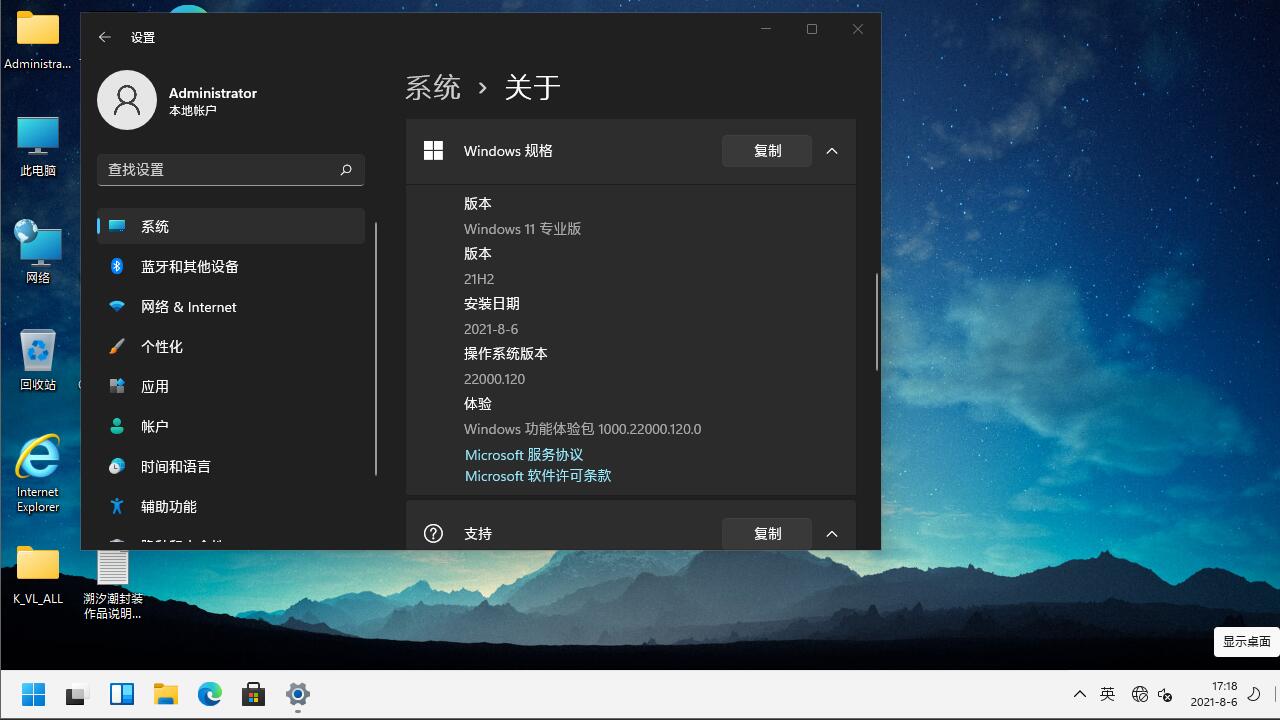Click the sidebar vertical scrollbar

[376, 349]
